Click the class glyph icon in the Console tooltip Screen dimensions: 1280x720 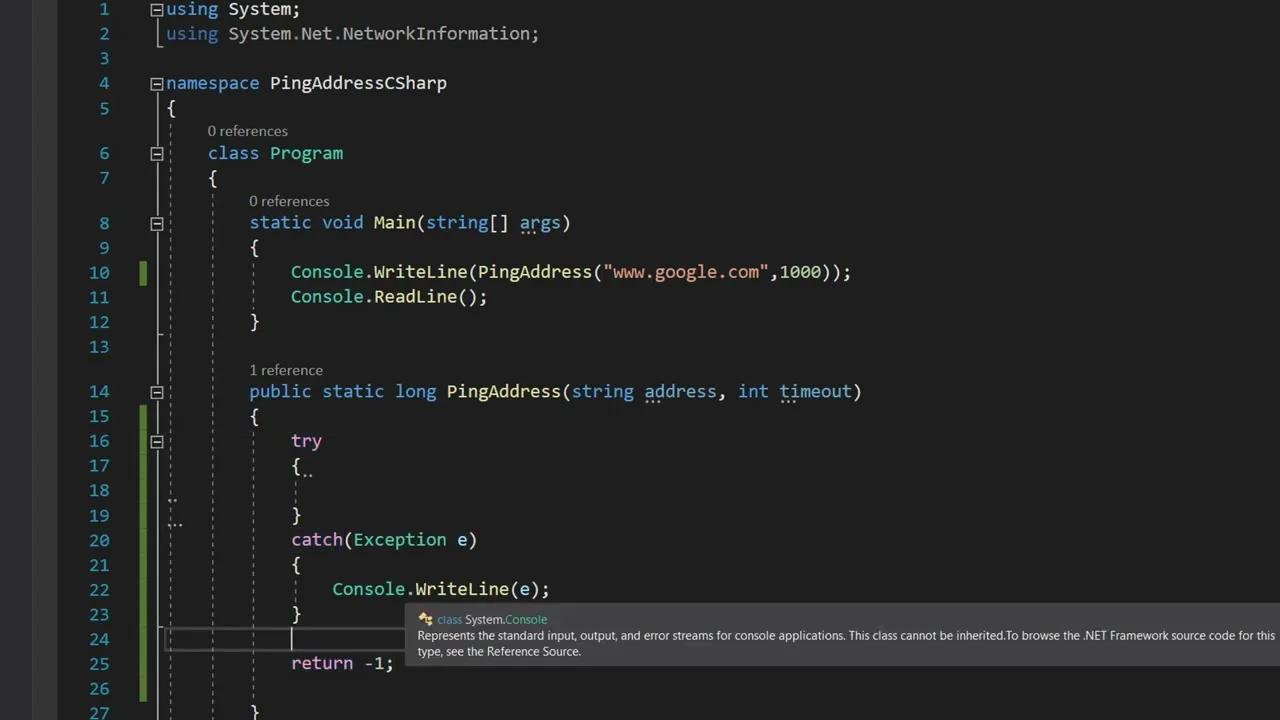(x=424, y=619)
